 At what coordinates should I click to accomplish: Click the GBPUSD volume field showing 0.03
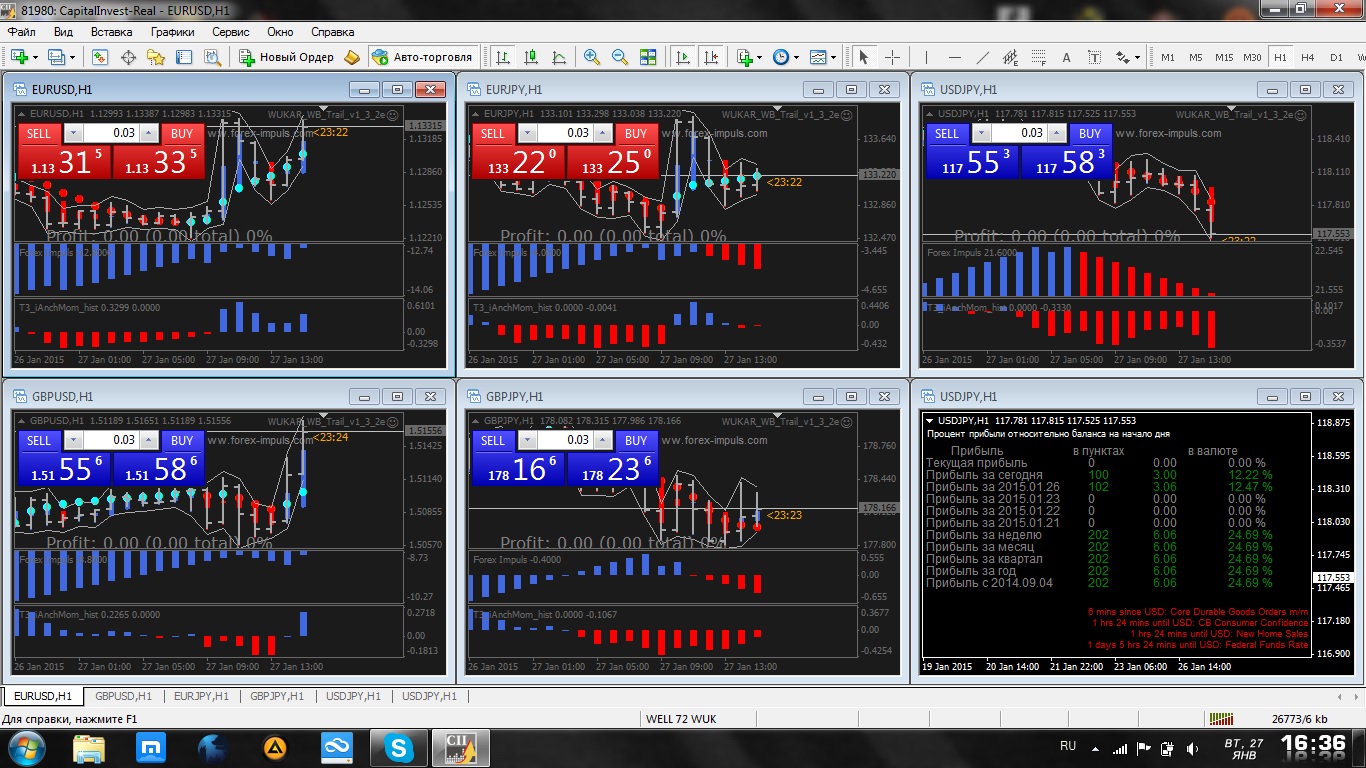click(x=111, y=440)
